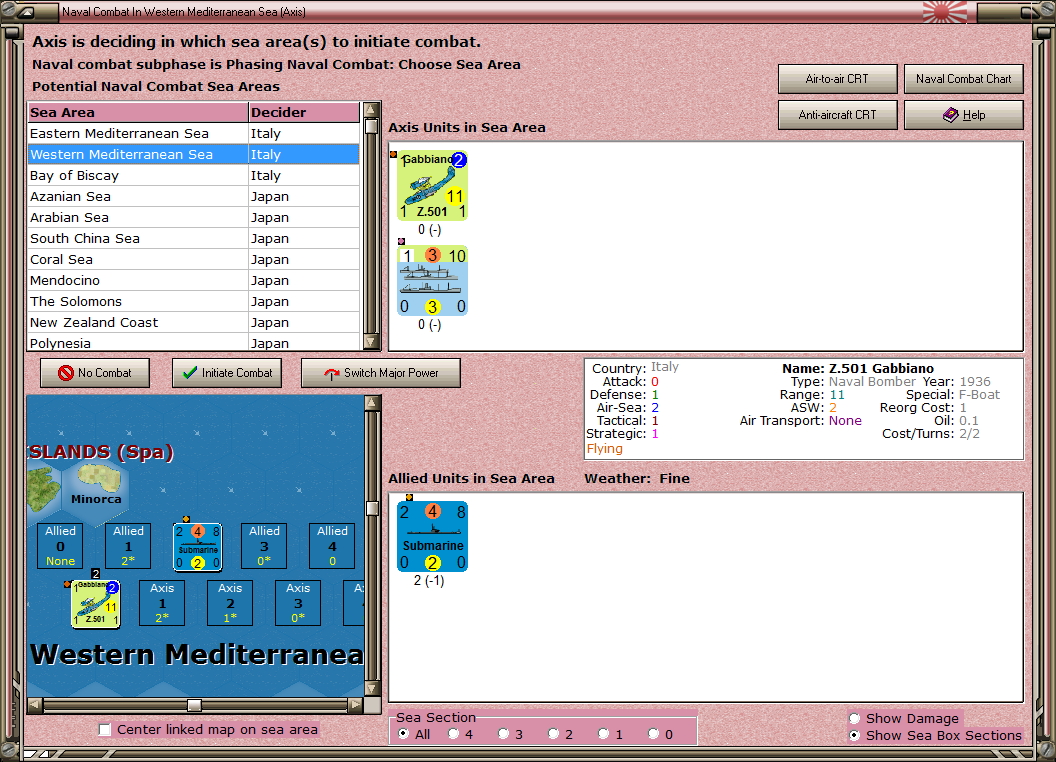Open the Naval Combat Chart
1056x762 pixels.
964,79
